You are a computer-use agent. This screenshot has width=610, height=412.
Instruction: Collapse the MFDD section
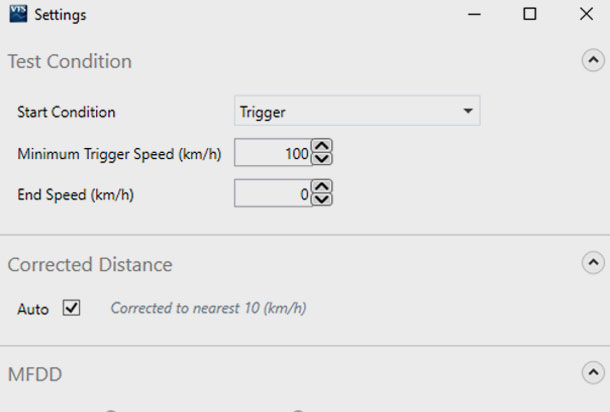pos(592,373)
